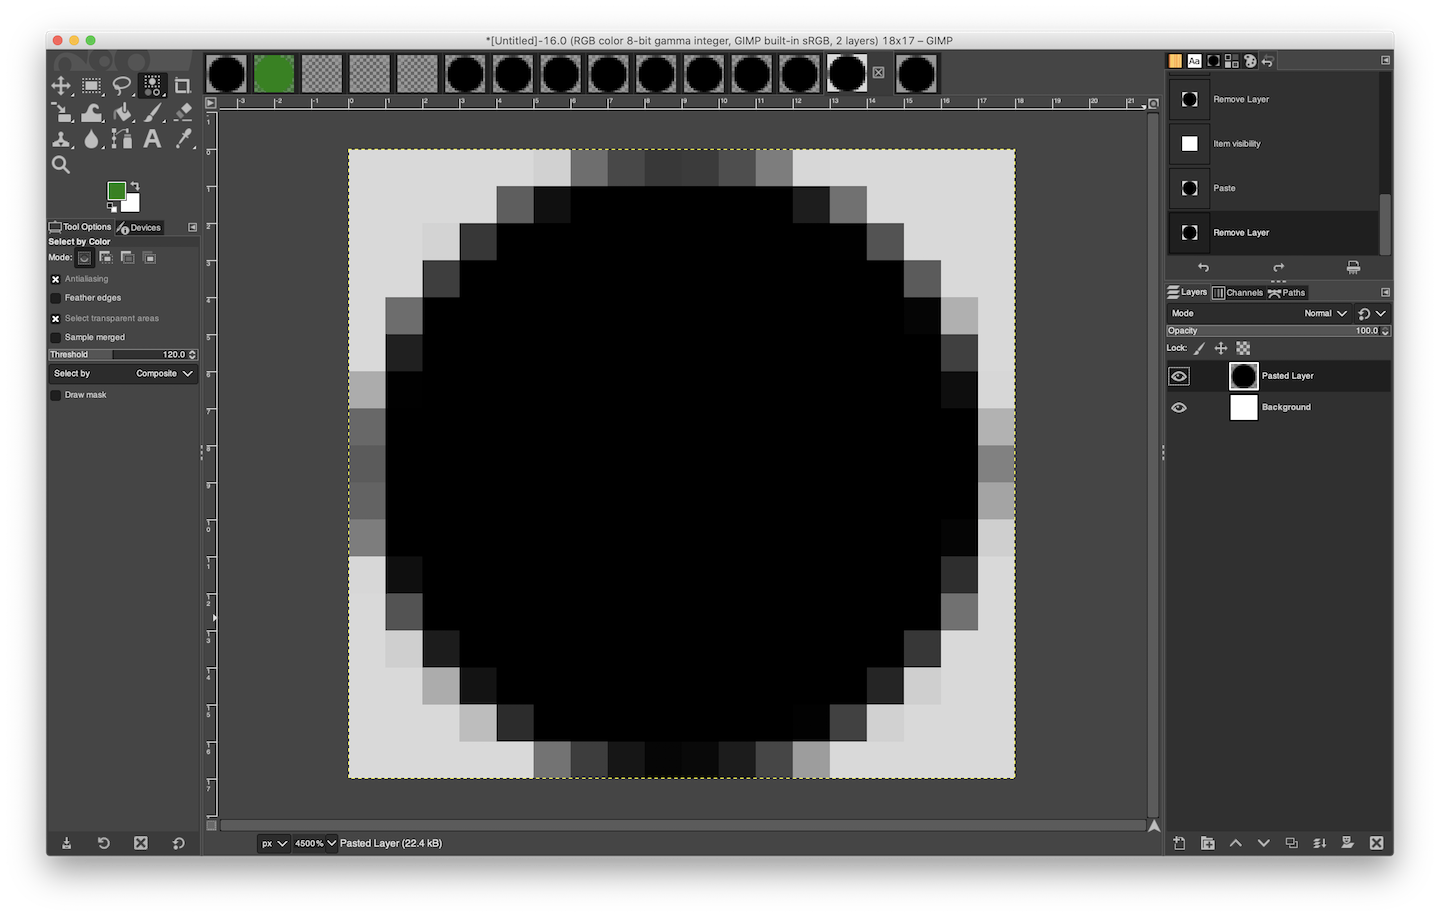Viewport: 1440px width, 917px height.
Task: Switch to the Channels tab
Action: point(1238,293)
